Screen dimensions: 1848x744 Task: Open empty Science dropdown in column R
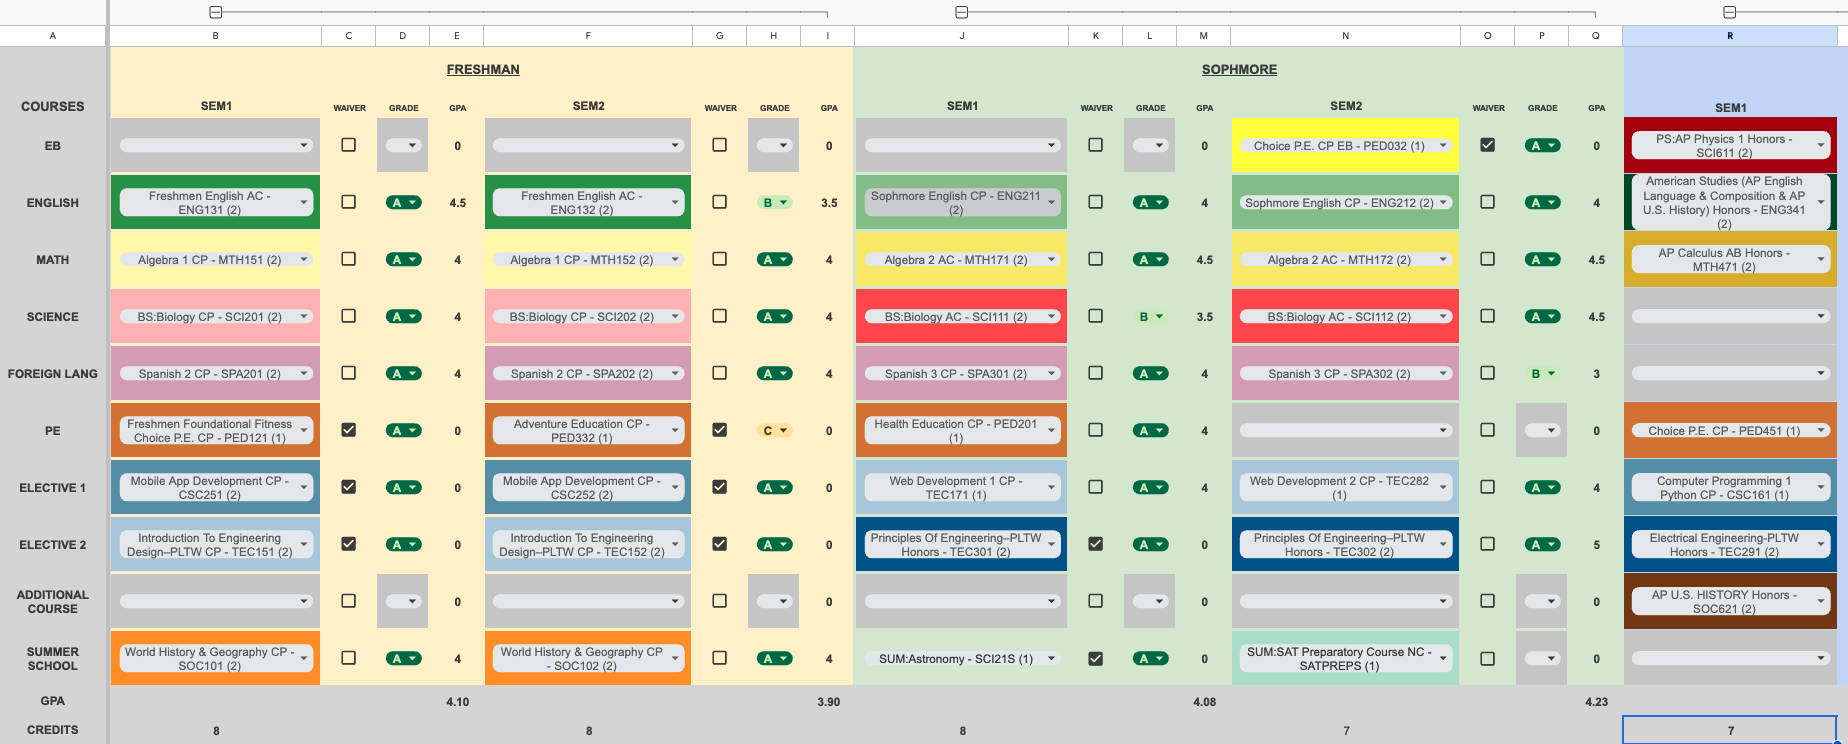(1730, 317)
